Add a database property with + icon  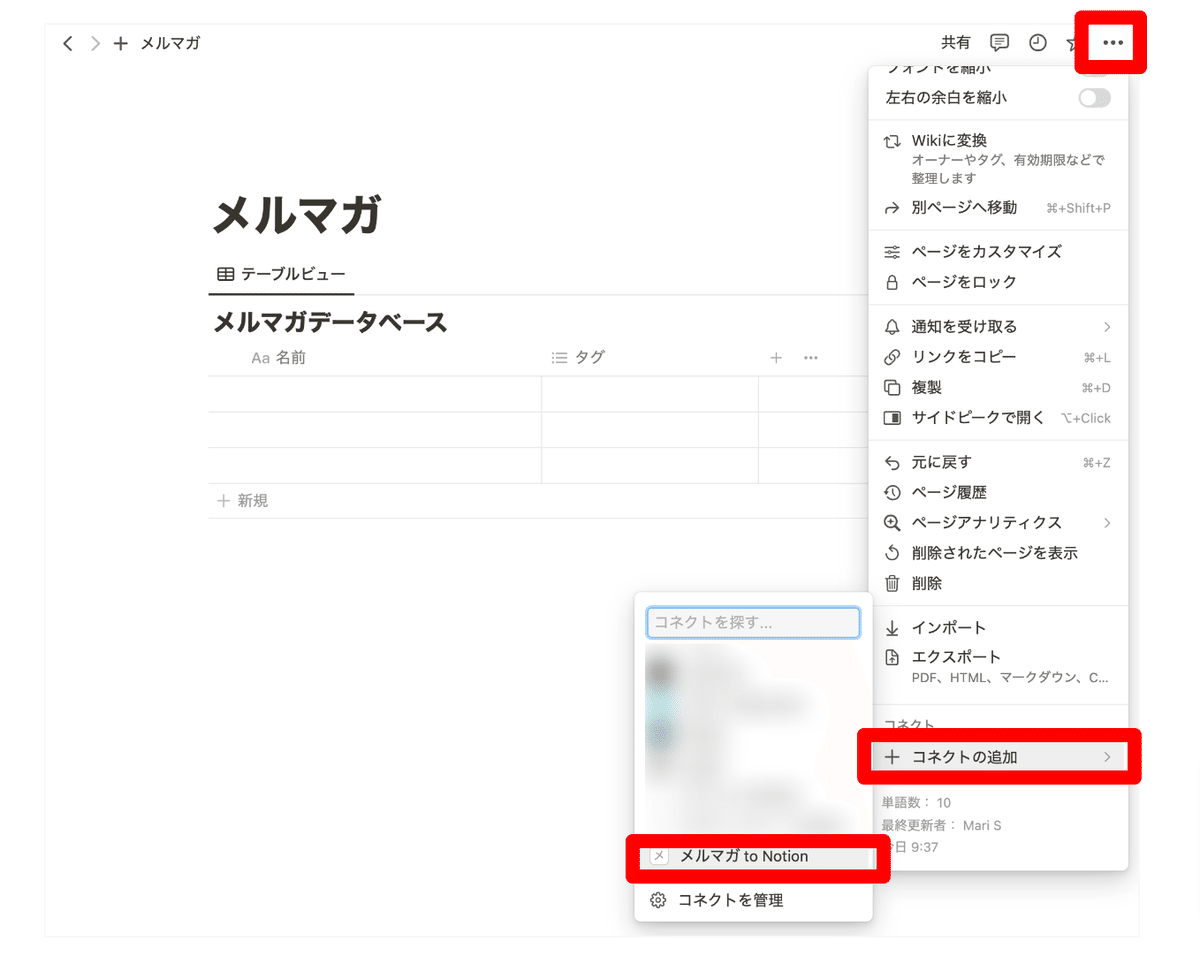coord(776,357)
